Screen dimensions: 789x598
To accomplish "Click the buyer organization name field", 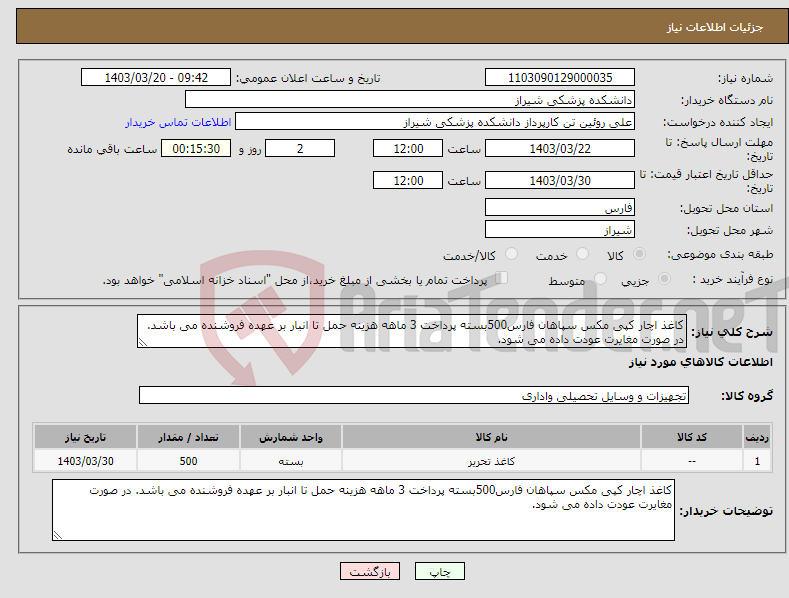I will [410, 100].
